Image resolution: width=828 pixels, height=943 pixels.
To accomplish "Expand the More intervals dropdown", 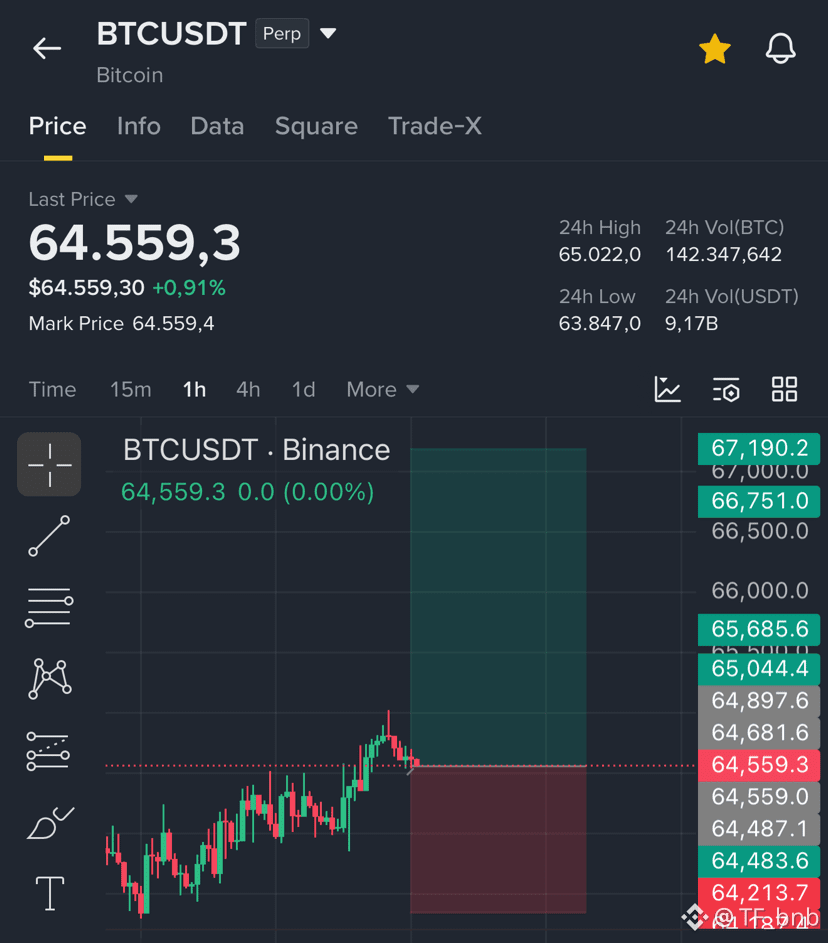I will click(382, 390).
